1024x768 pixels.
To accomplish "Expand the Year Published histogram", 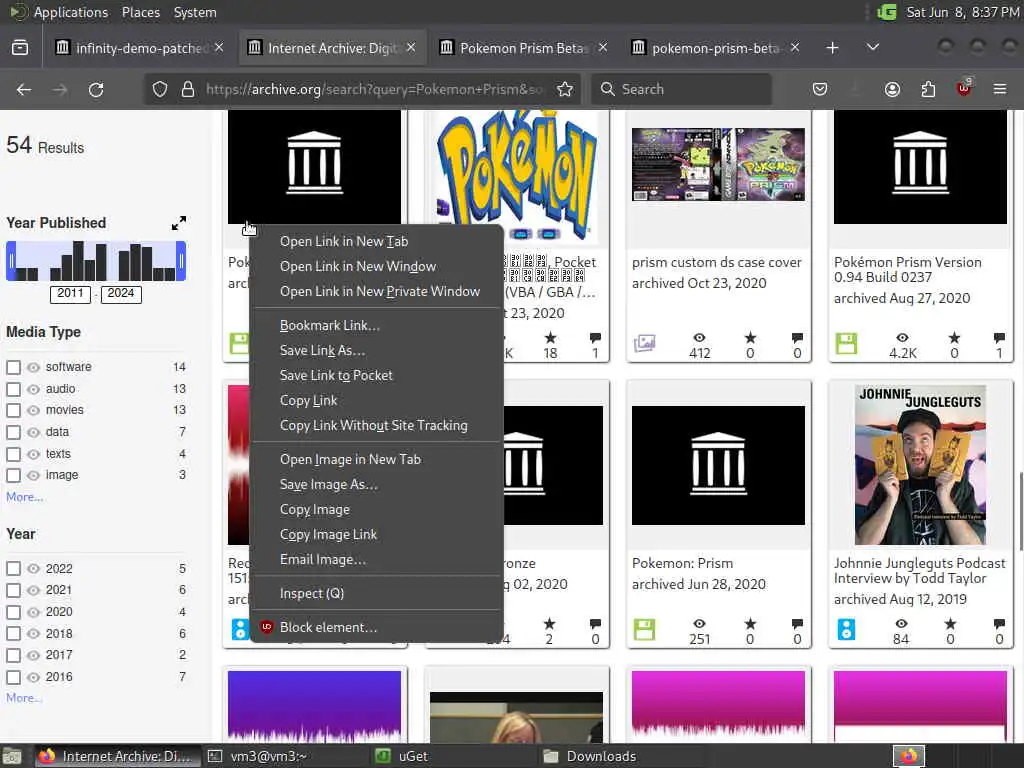I will click(179, 223).
